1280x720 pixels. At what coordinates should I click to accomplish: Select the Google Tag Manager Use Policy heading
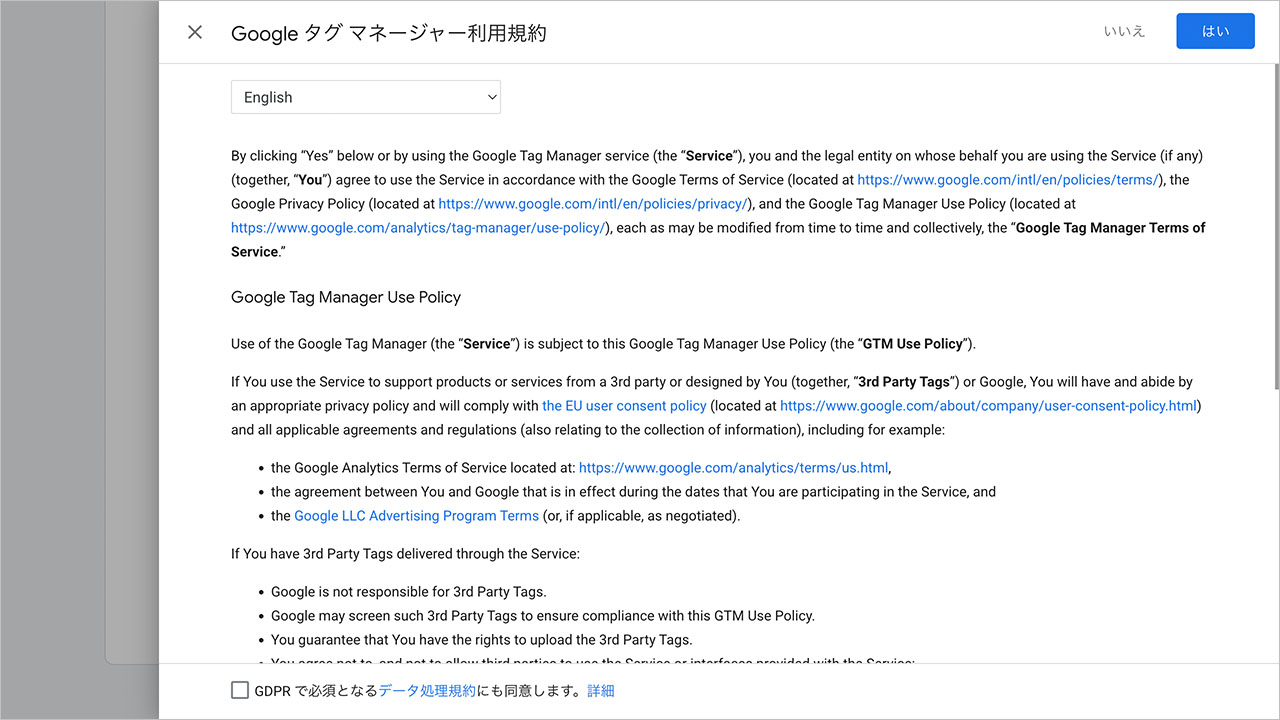pyautogui.click(x=345, y=297)
